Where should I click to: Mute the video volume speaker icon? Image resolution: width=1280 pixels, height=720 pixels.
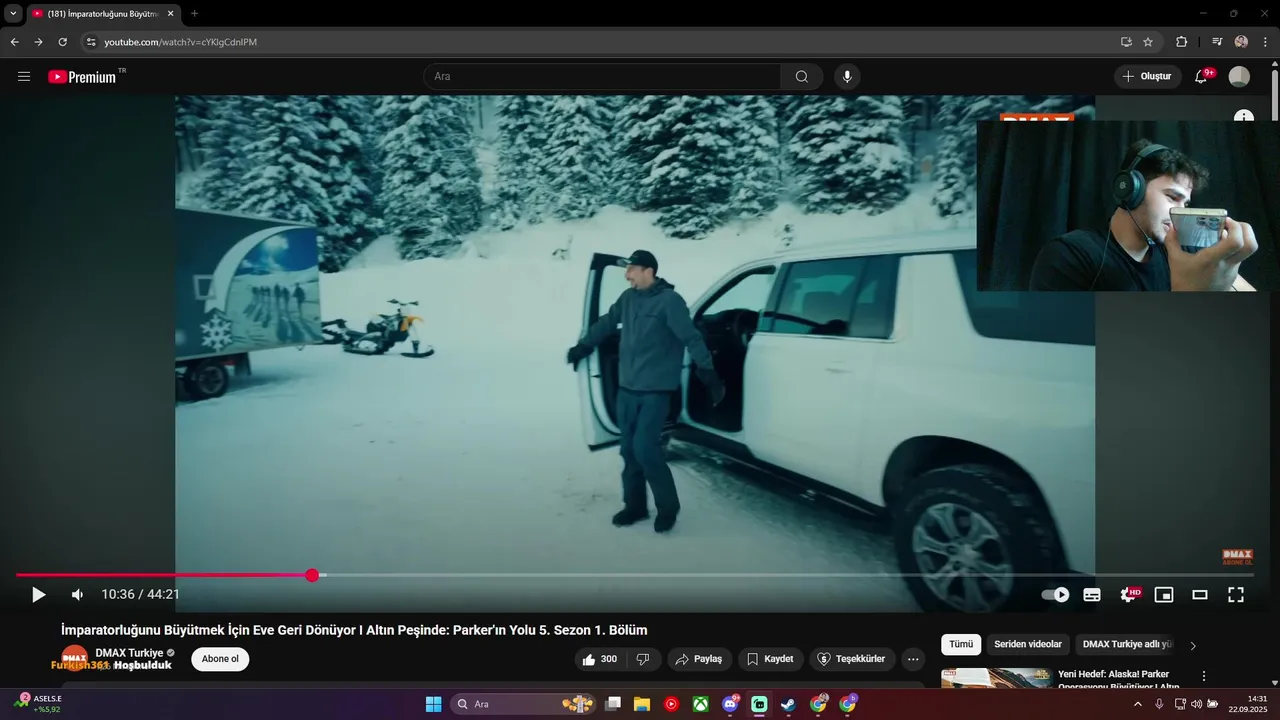click(x=77, y=595)
